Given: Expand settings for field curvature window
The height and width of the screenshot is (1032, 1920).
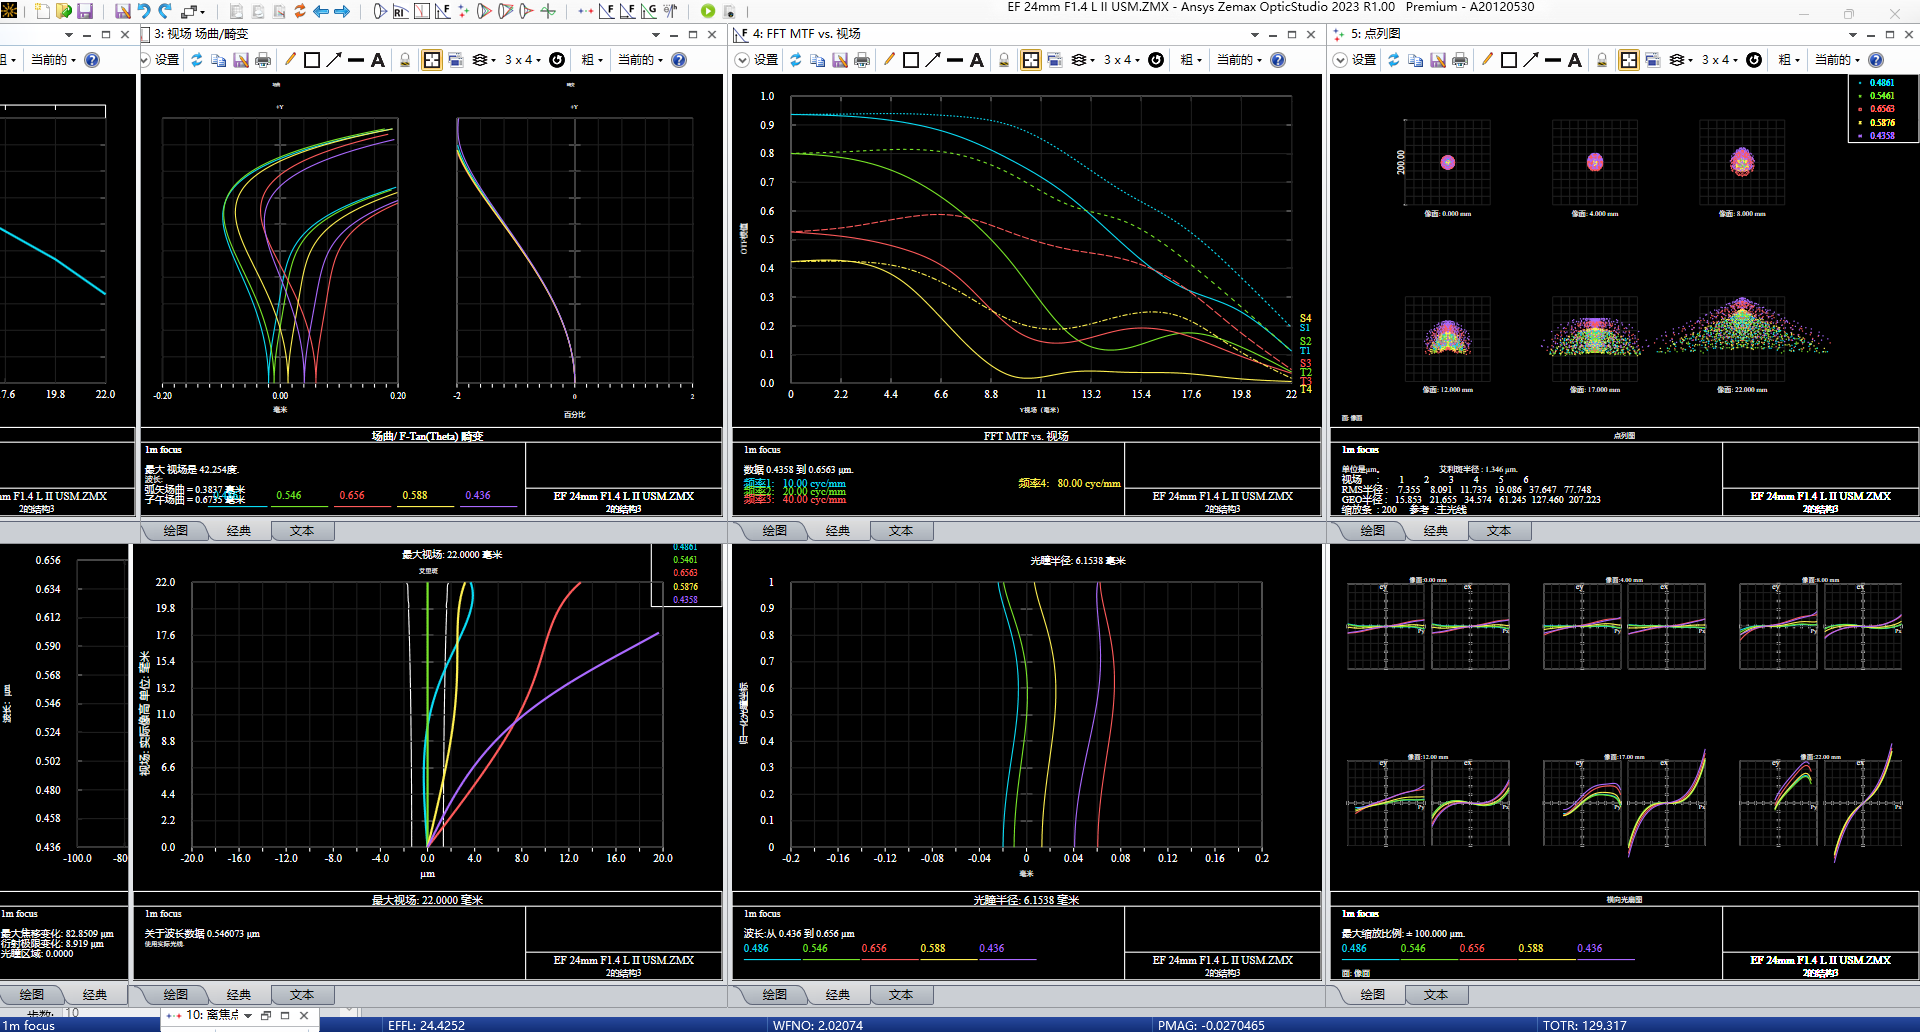Looking at the screenshot, I should pos(145,60).
